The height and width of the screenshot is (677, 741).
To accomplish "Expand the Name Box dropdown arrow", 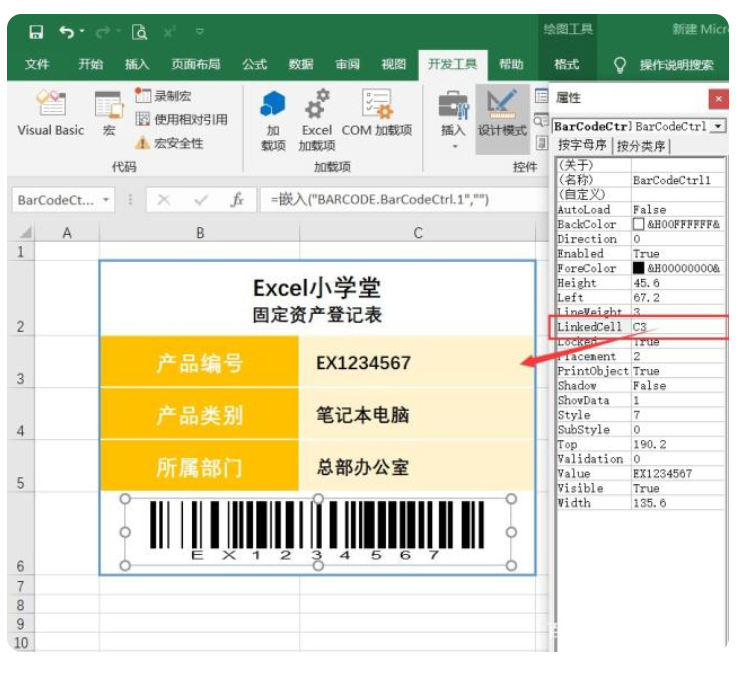I will click(106, 200).
